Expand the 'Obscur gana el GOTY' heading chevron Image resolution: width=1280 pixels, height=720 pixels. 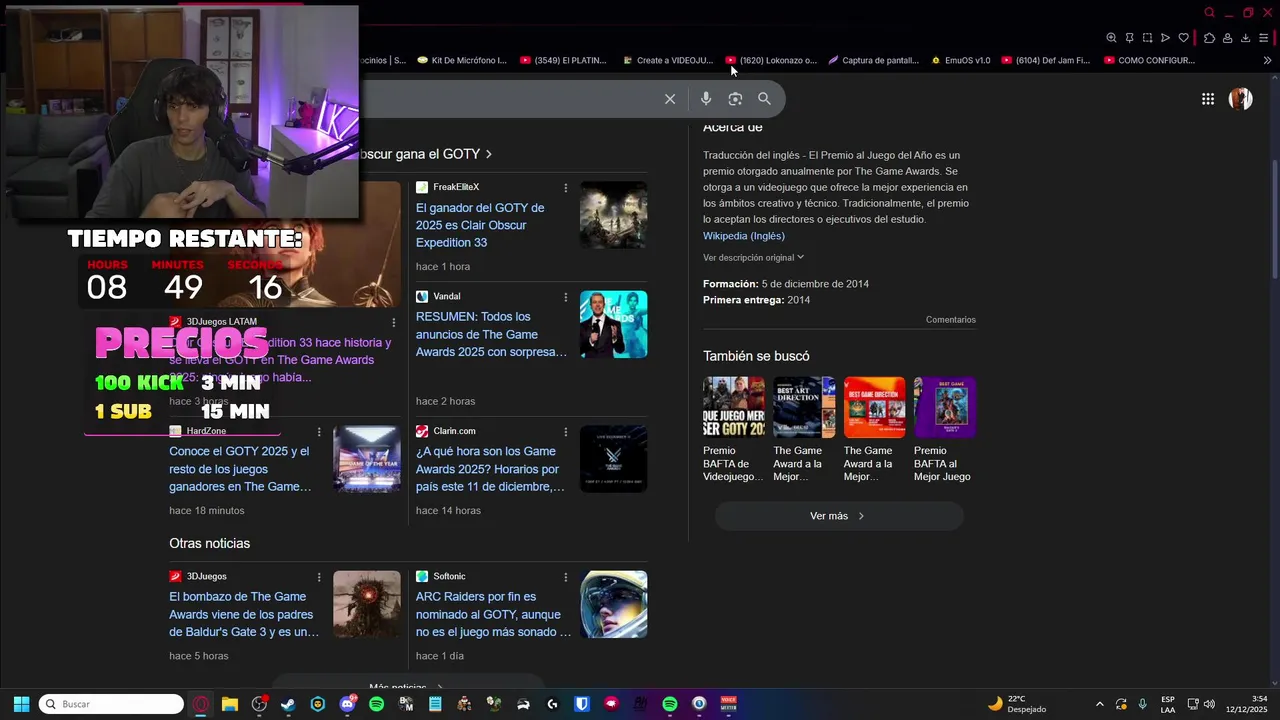coord(489,154)
